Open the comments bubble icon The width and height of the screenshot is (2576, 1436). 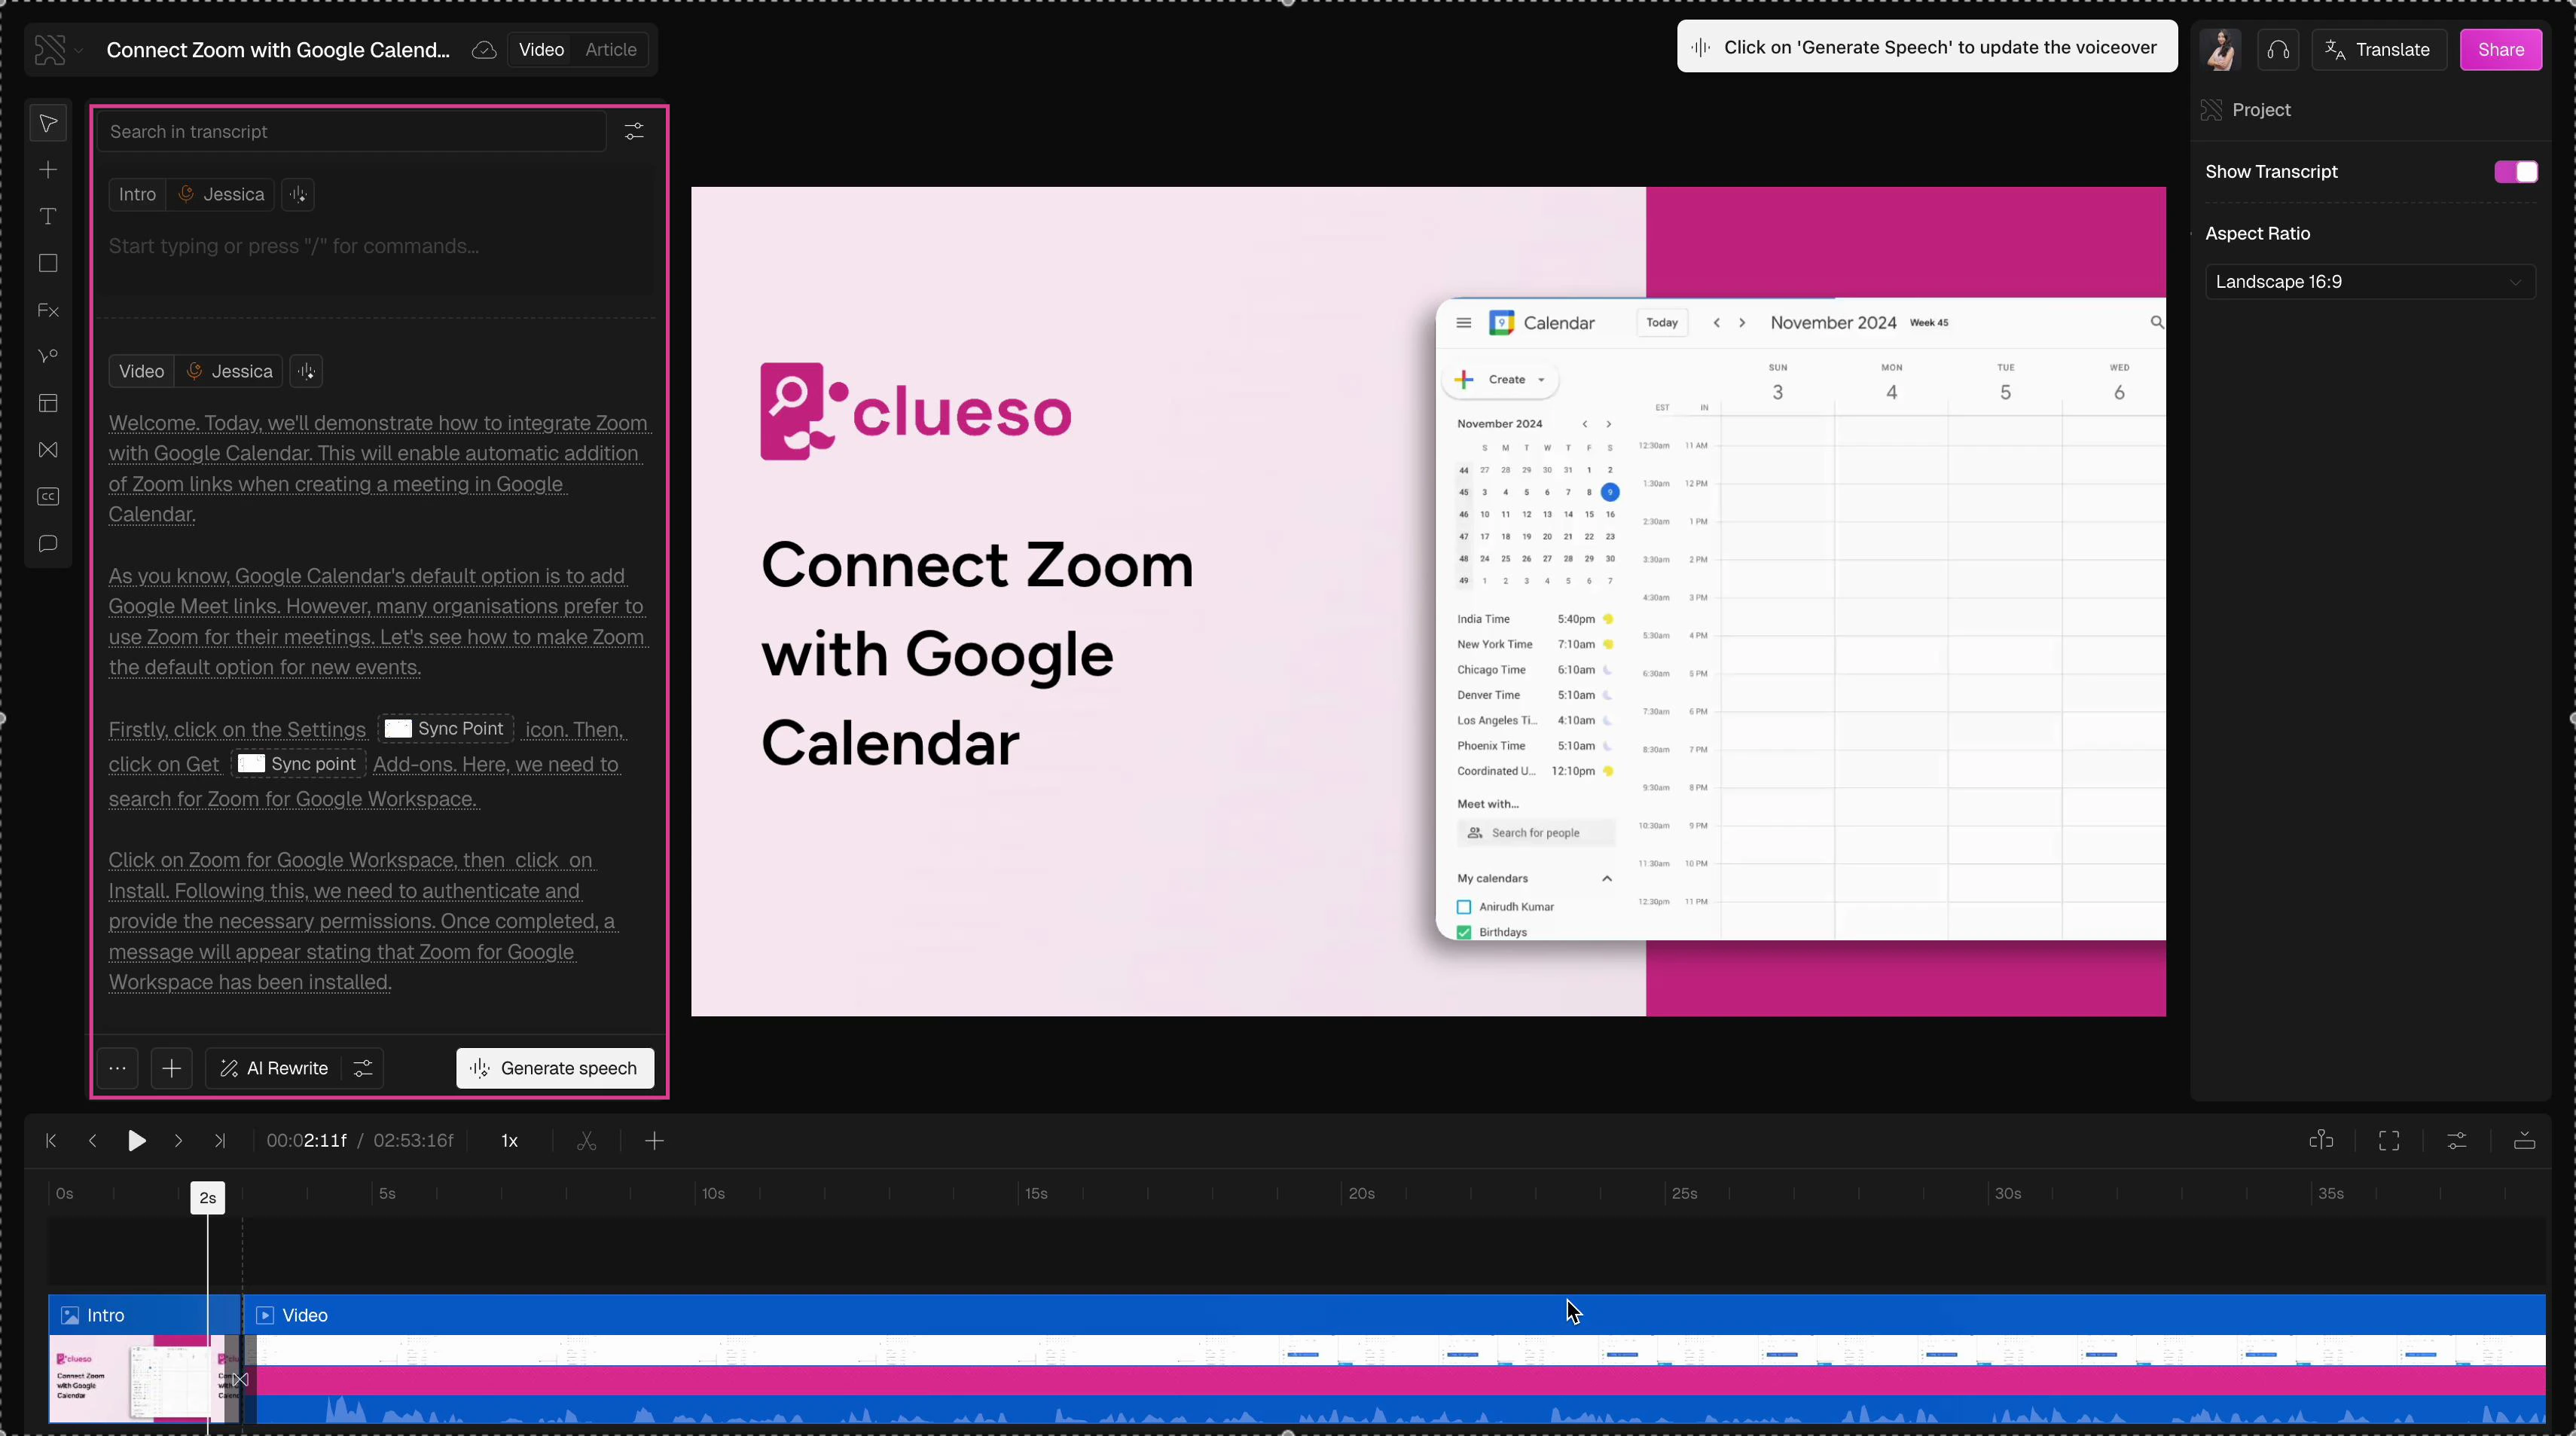click(48, 544)
